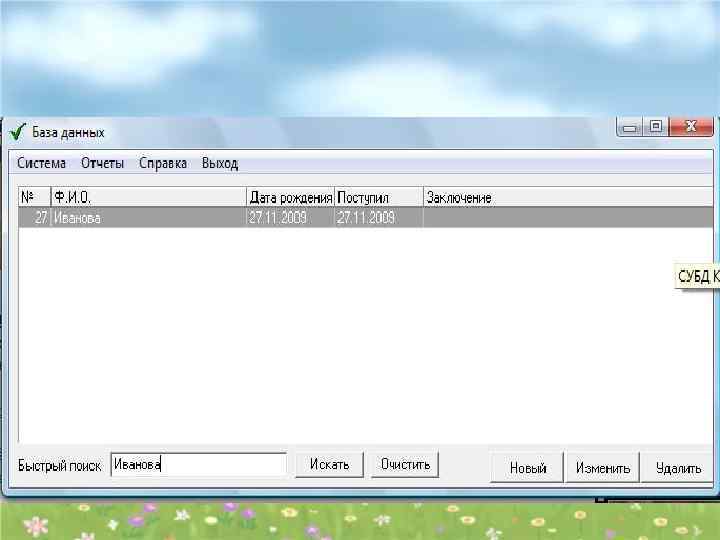Click the Изменить button
Viewport: 720px width, 540px height.
pos(602,467)
